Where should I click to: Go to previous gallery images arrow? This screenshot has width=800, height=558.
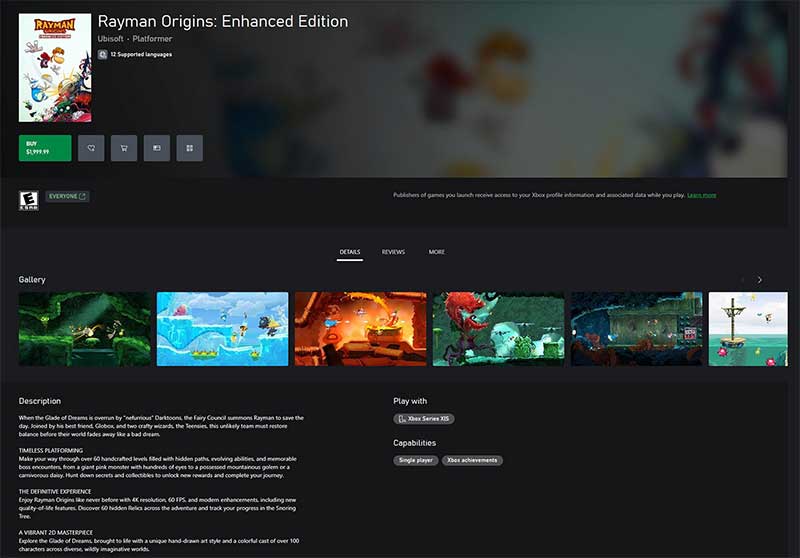tap(742, 280)
